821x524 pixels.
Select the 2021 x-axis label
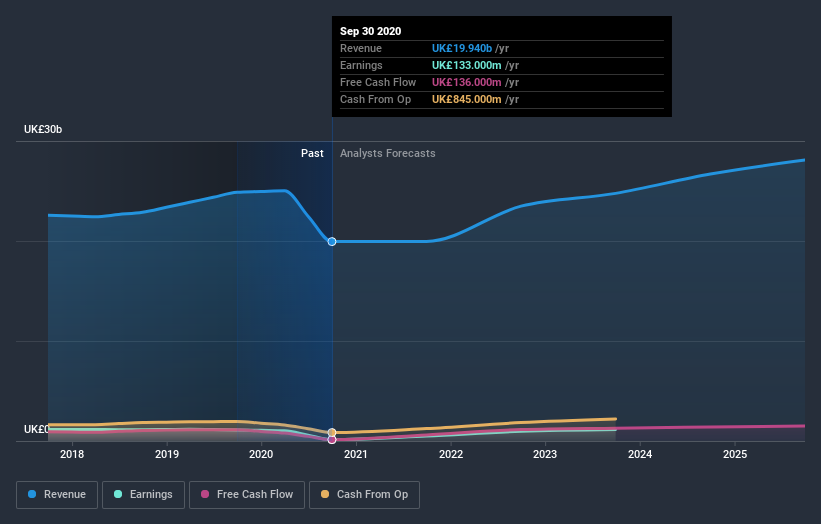356,454
